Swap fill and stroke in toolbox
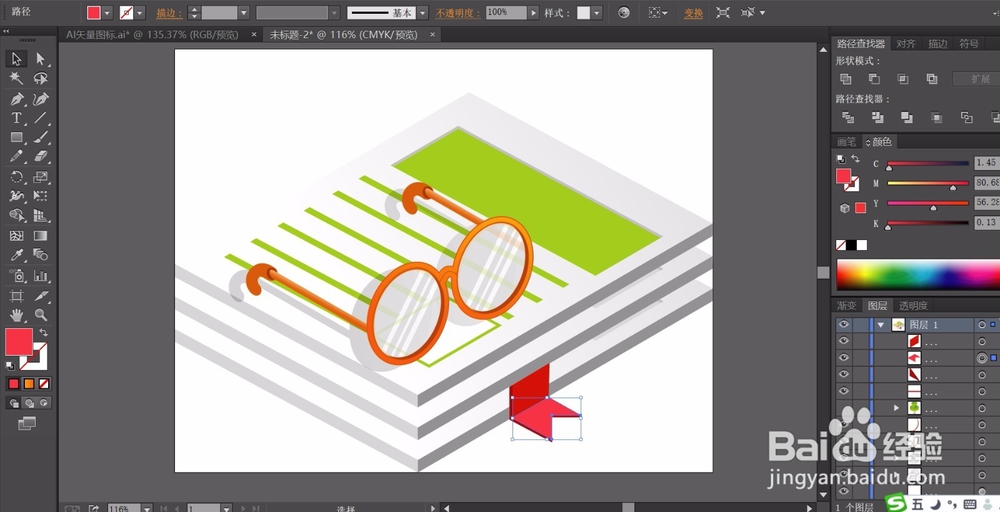The image size is (1000, 512). click(43, 332)
